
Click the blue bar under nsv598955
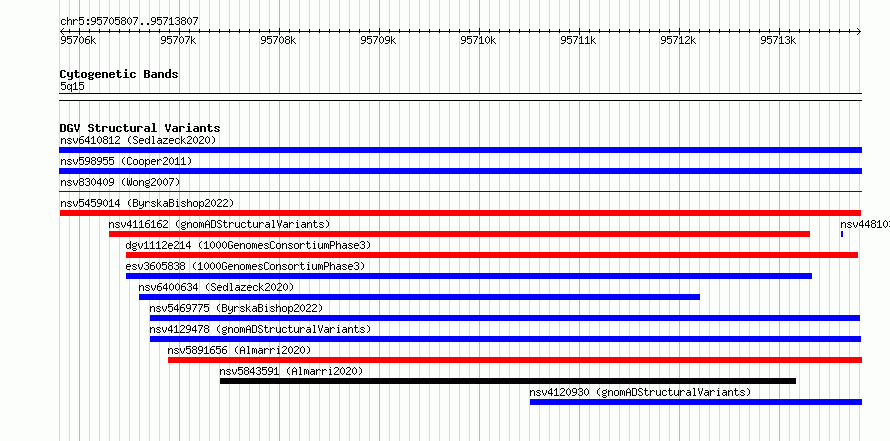460,171
